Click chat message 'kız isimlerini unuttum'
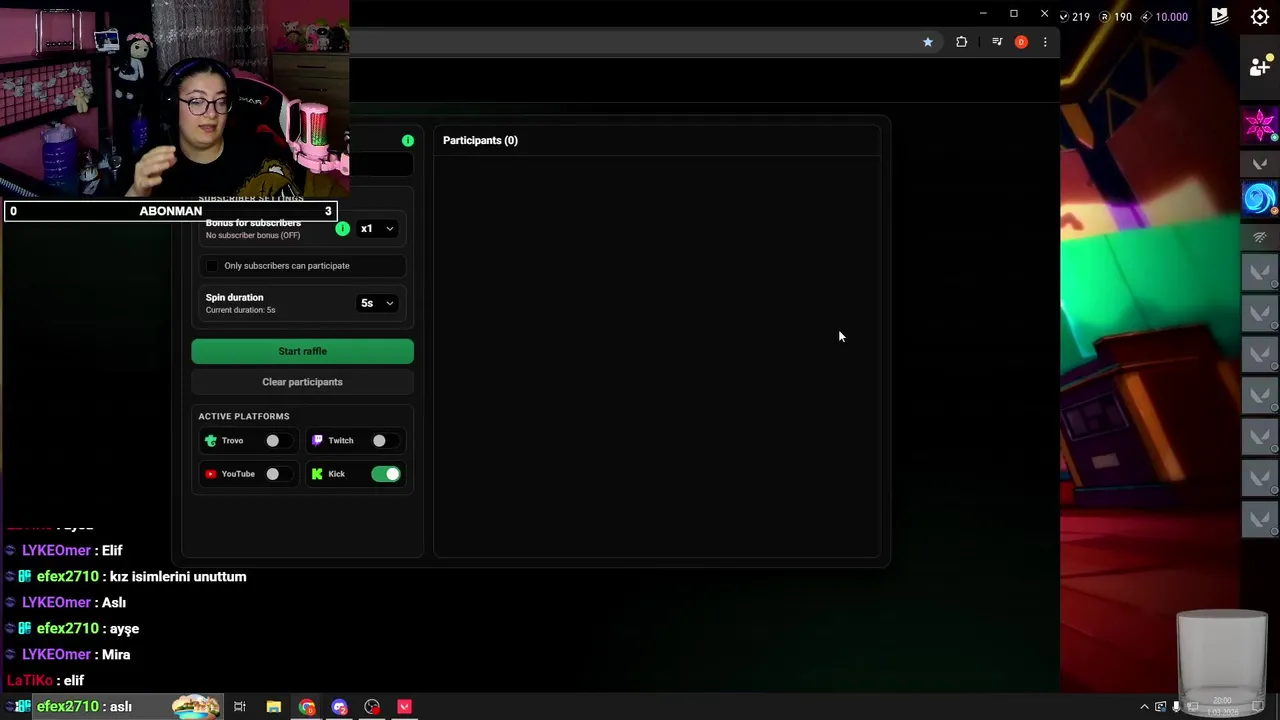The height and width of the screenshot is (720, 1280). tap(178, 576)
